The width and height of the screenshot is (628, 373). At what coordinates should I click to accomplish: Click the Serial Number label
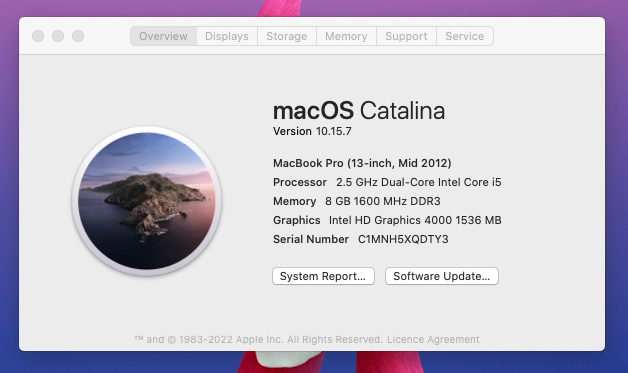coord(311,239)
